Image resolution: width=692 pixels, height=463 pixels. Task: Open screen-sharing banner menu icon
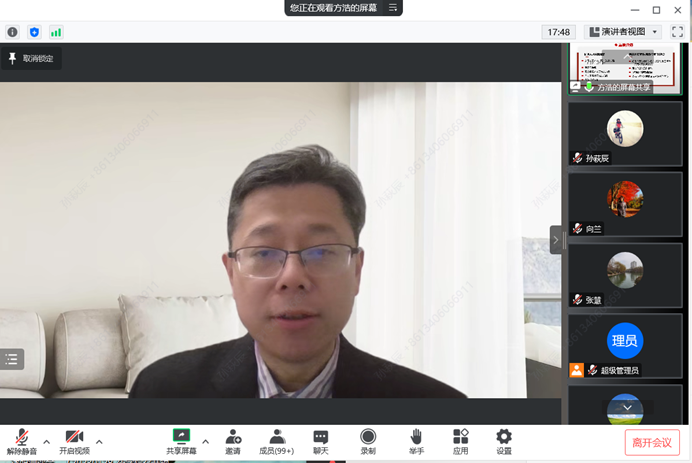[x=394, y=8]
